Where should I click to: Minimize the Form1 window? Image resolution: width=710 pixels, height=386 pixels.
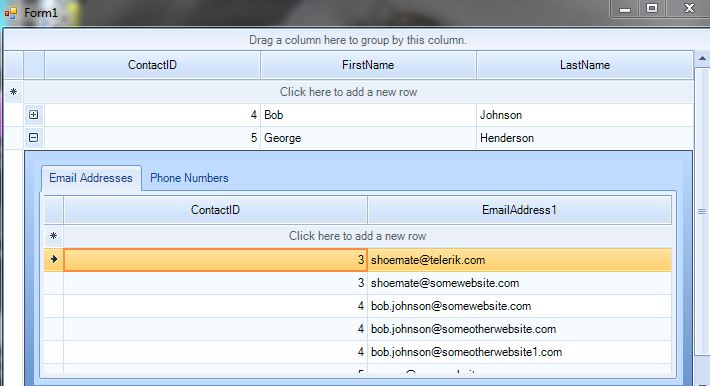point(625,9)
